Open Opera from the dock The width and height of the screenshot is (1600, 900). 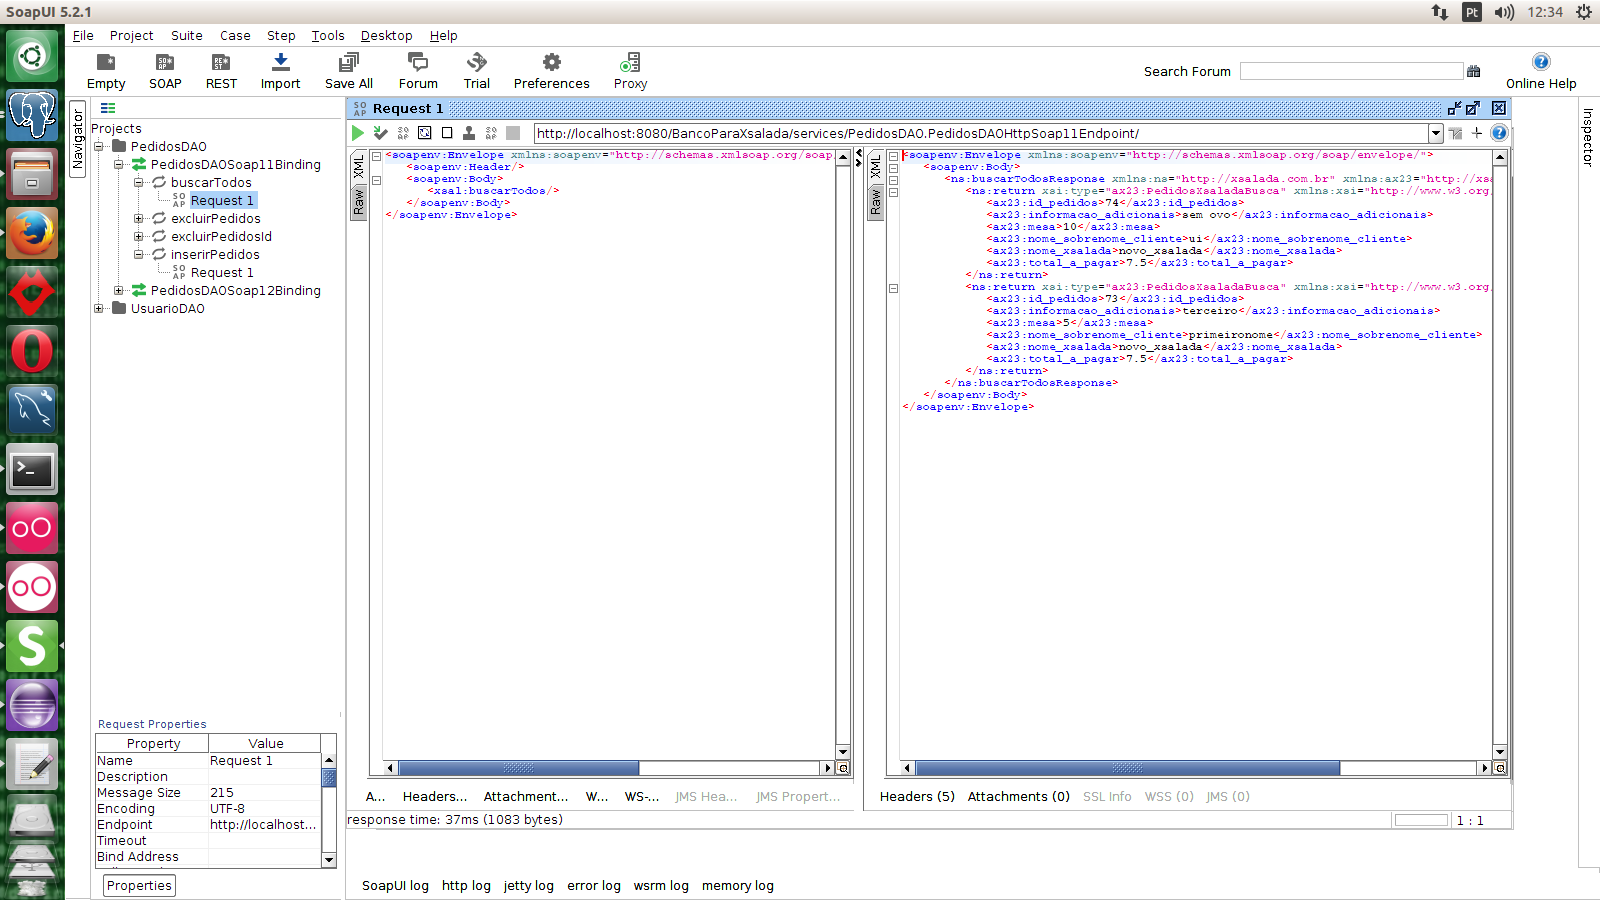click(32, 351)
